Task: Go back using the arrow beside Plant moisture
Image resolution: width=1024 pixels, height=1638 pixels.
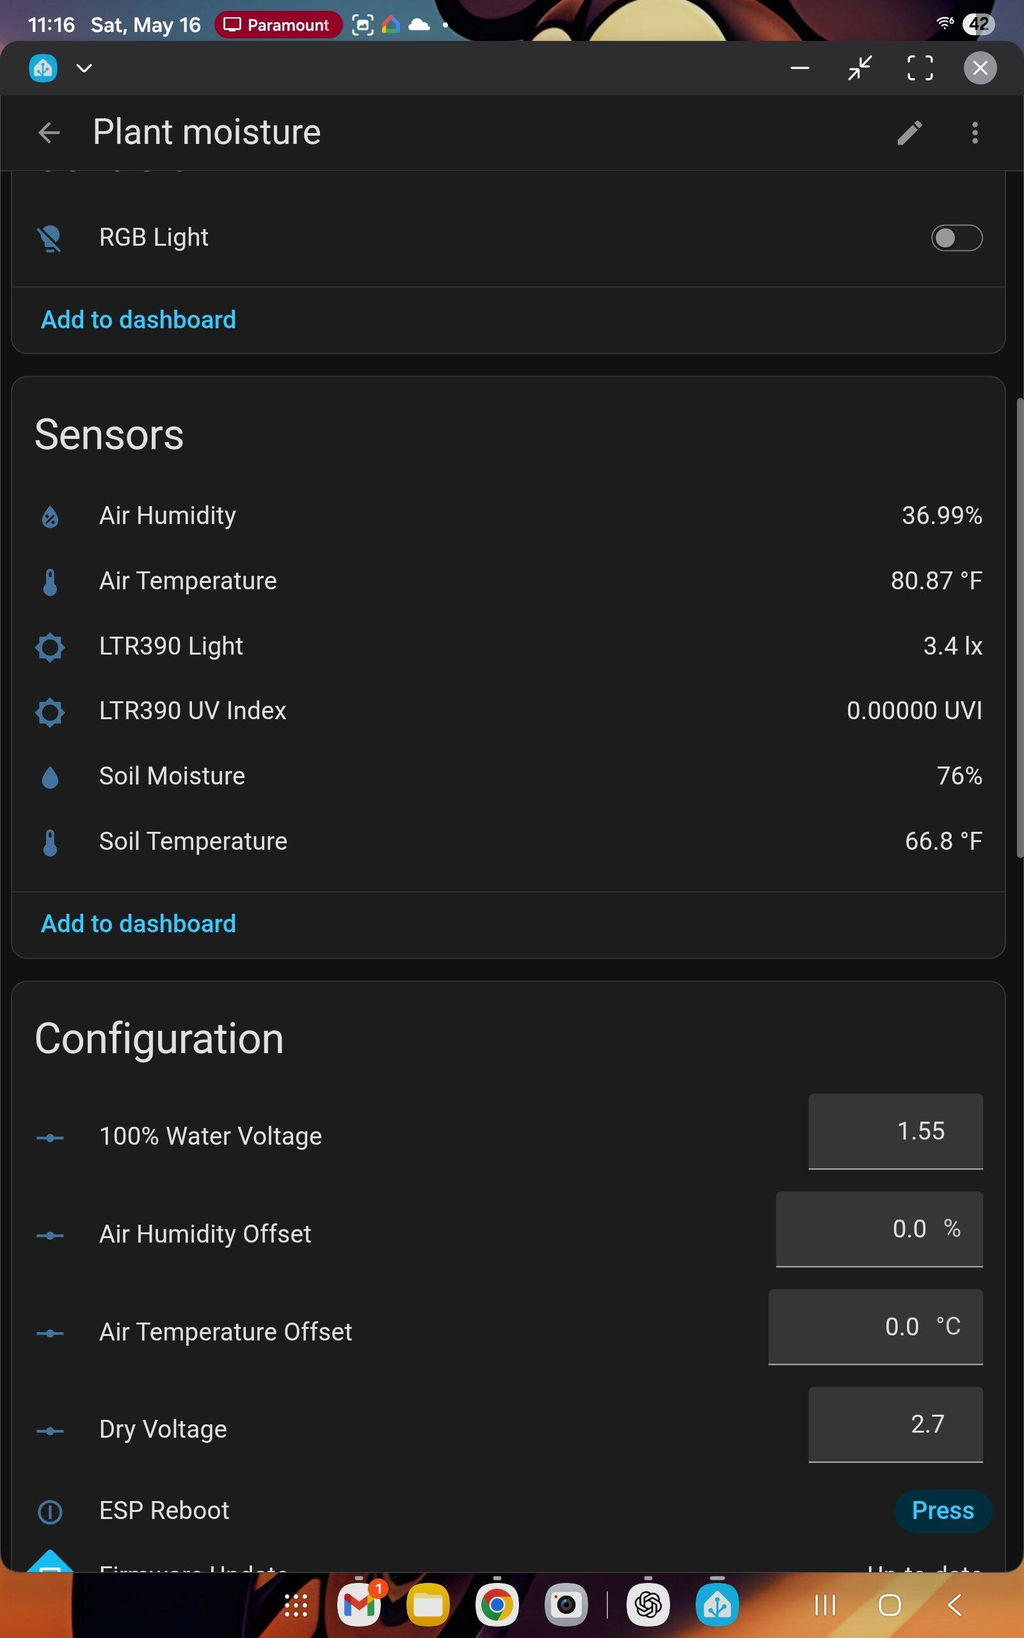Action: click(49, 132)
